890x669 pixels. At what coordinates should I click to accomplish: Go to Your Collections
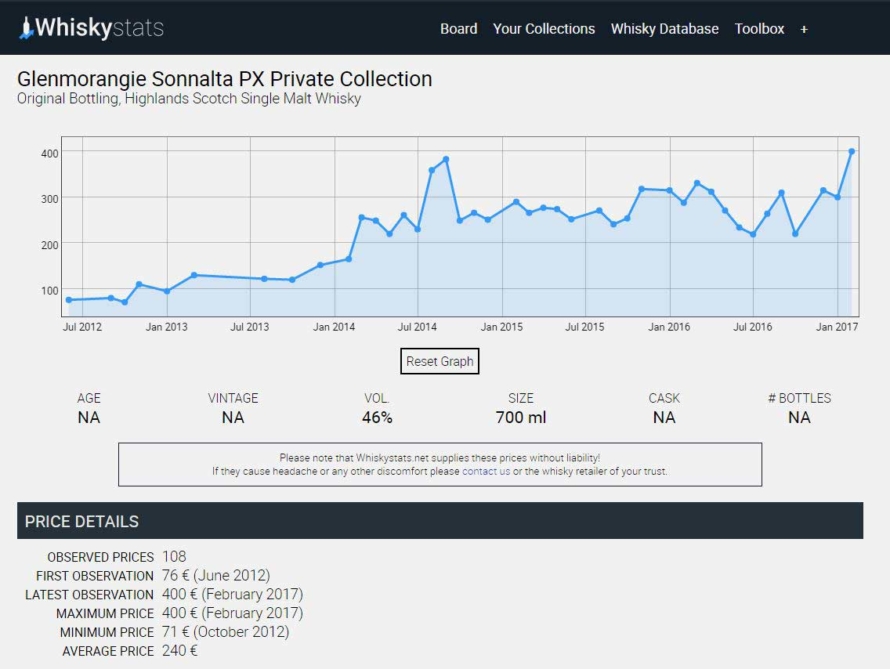tap(544, 29)
